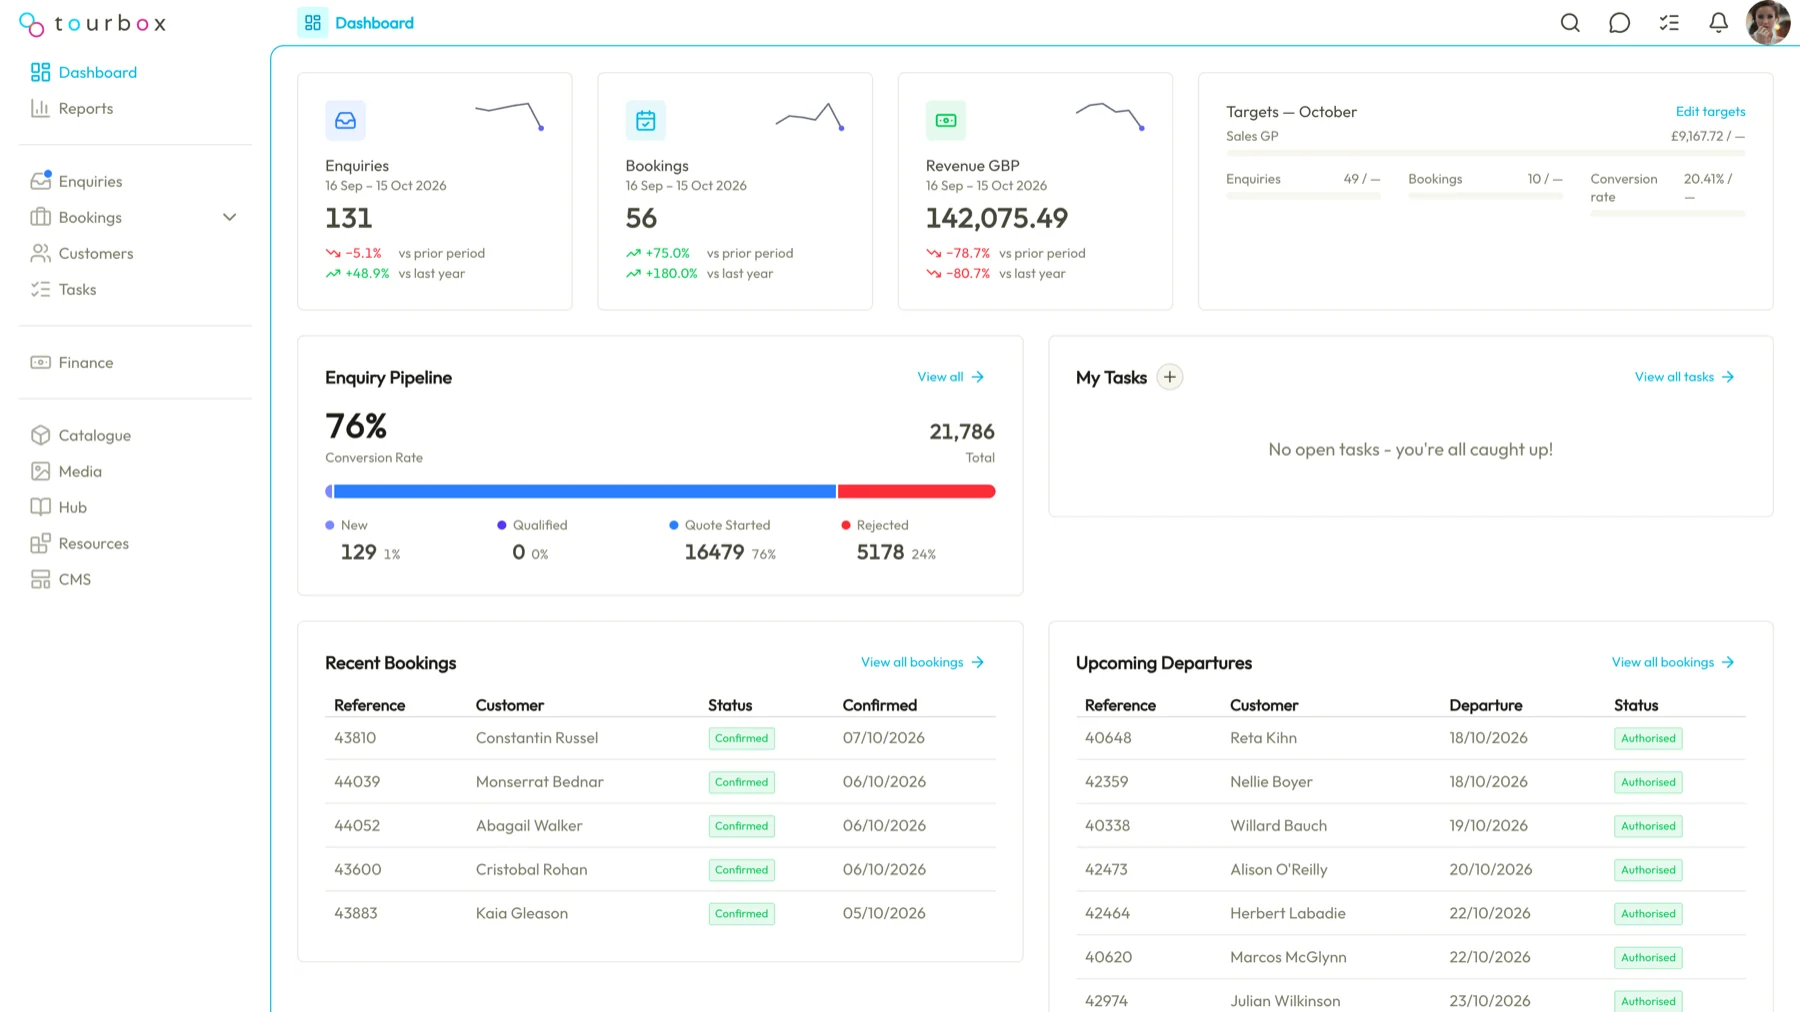Click the red Rejected pipeline bar segment
The width and height of the screenshot is (1800, 1012).
[916, 491]
